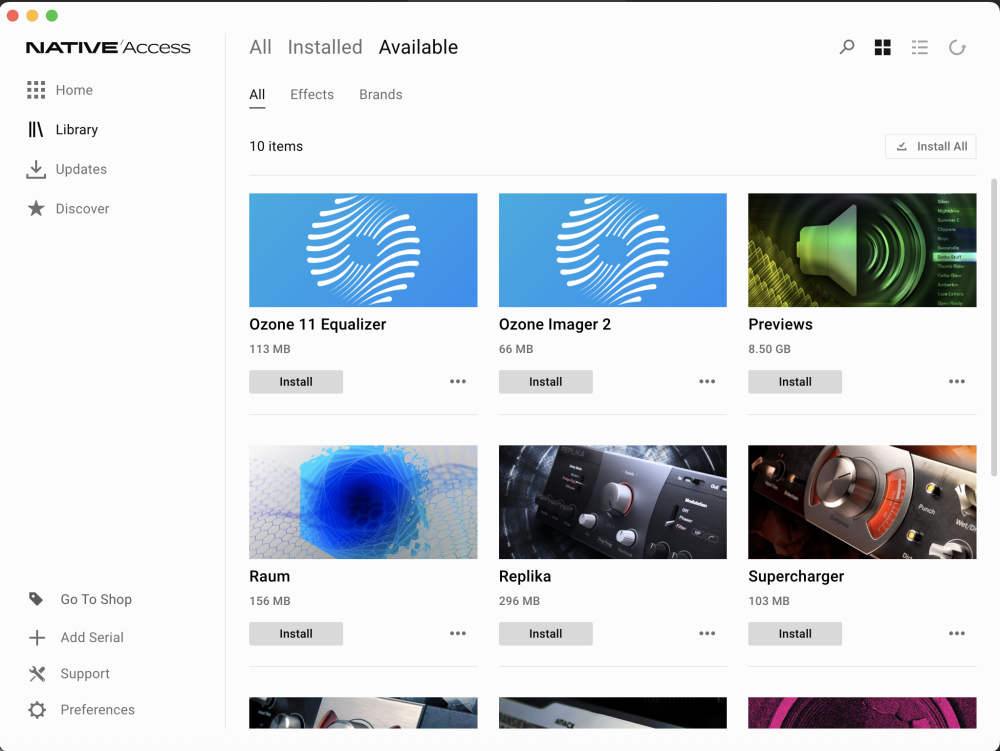Click the Home grid icon

36,90
